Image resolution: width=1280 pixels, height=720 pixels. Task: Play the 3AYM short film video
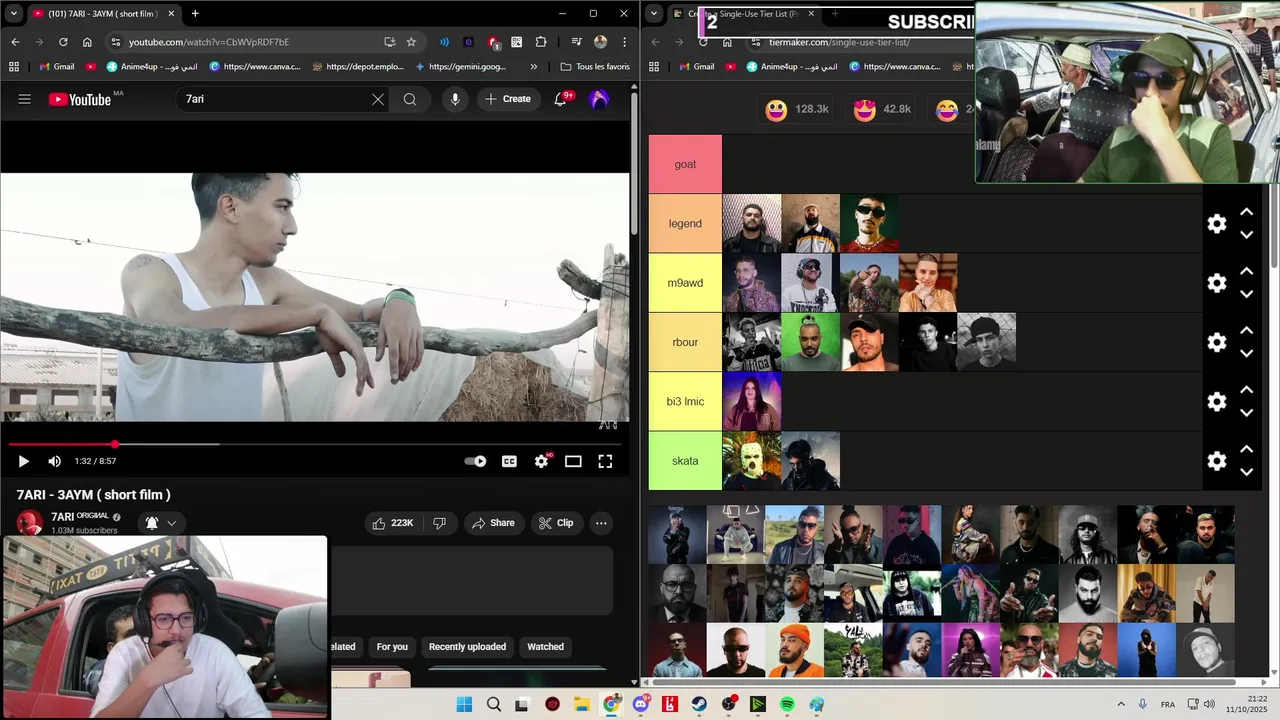click(24, 461)
